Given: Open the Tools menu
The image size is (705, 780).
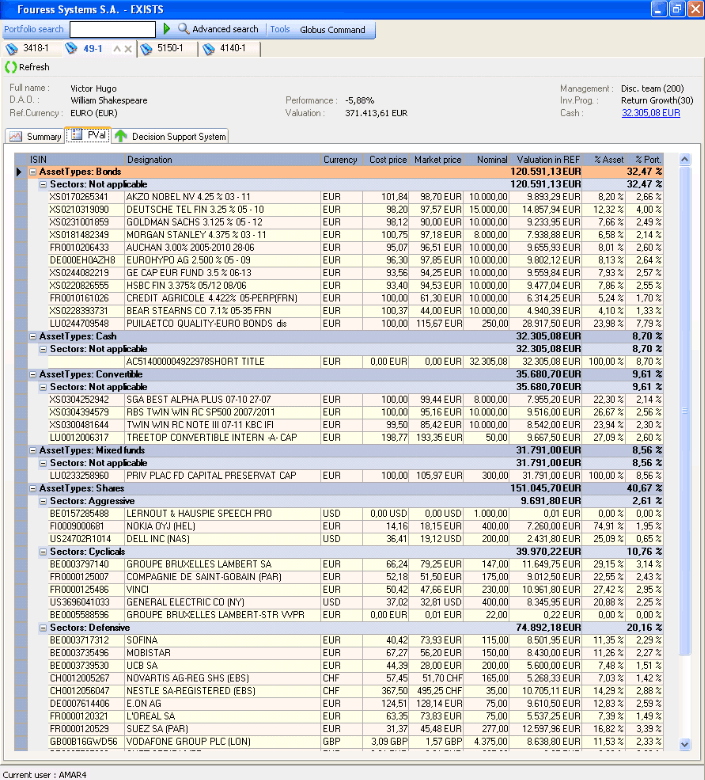Looking at the screenshot, I should pos(280,29).
